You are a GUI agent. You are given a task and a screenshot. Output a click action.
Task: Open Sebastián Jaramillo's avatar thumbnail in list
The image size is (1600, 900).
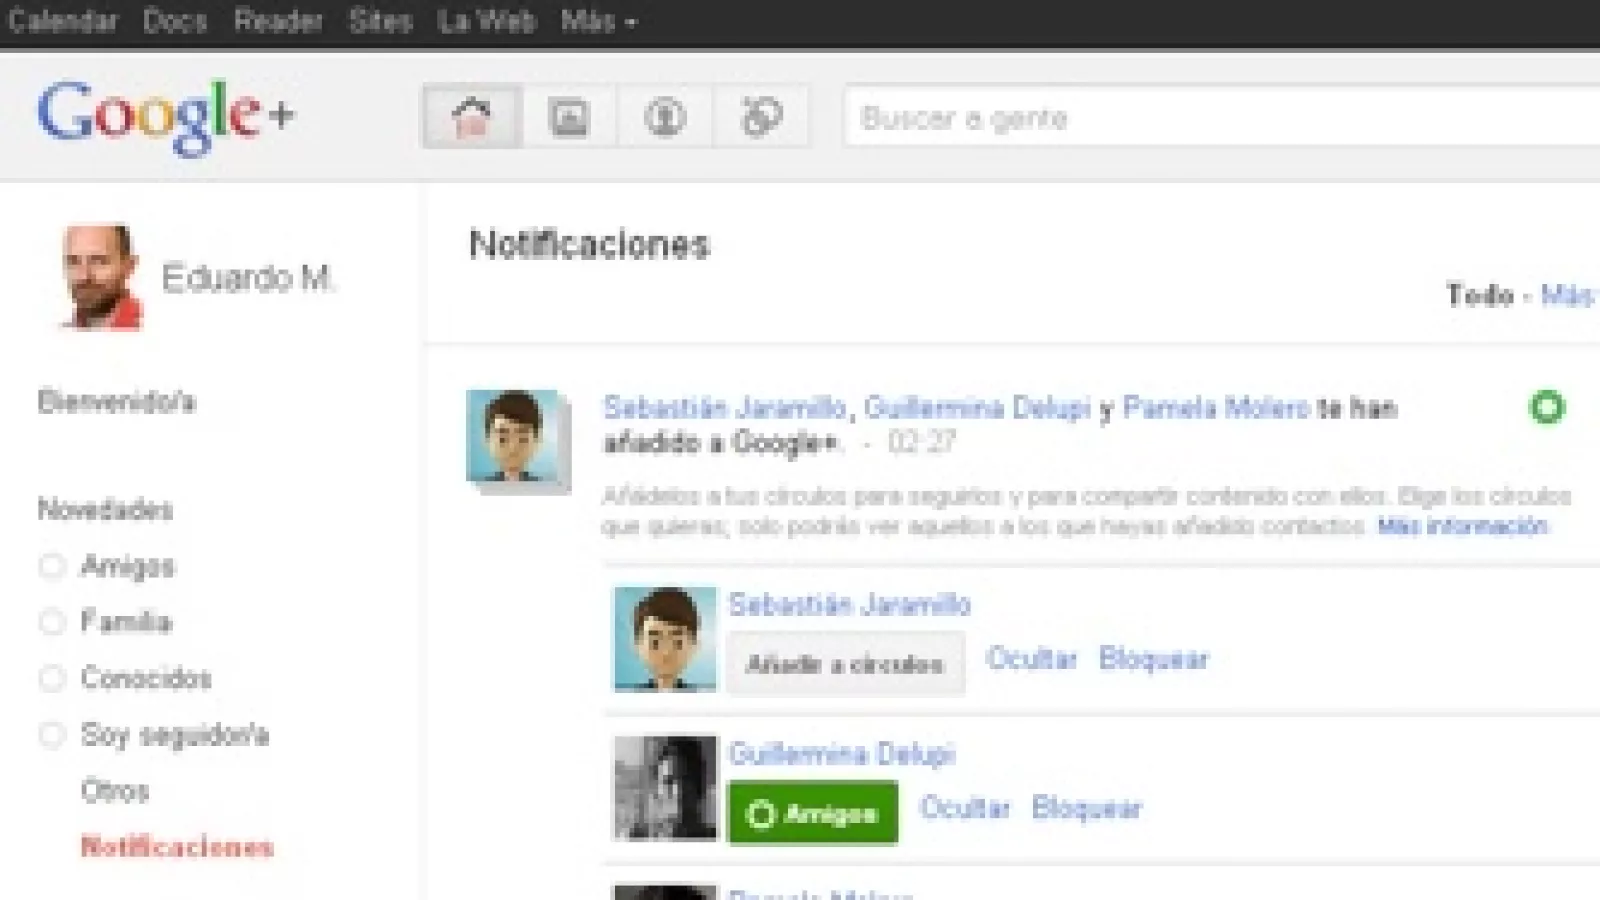click(x=664, y=639)
